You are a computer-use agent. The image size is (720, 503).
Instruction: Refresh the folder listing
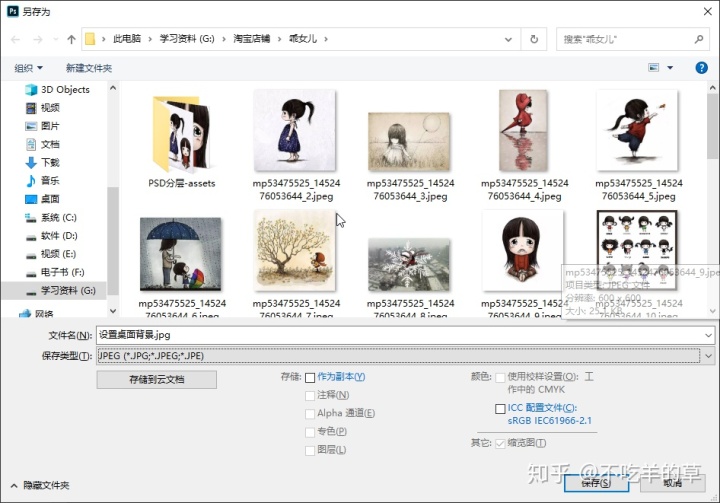(534, 40)
